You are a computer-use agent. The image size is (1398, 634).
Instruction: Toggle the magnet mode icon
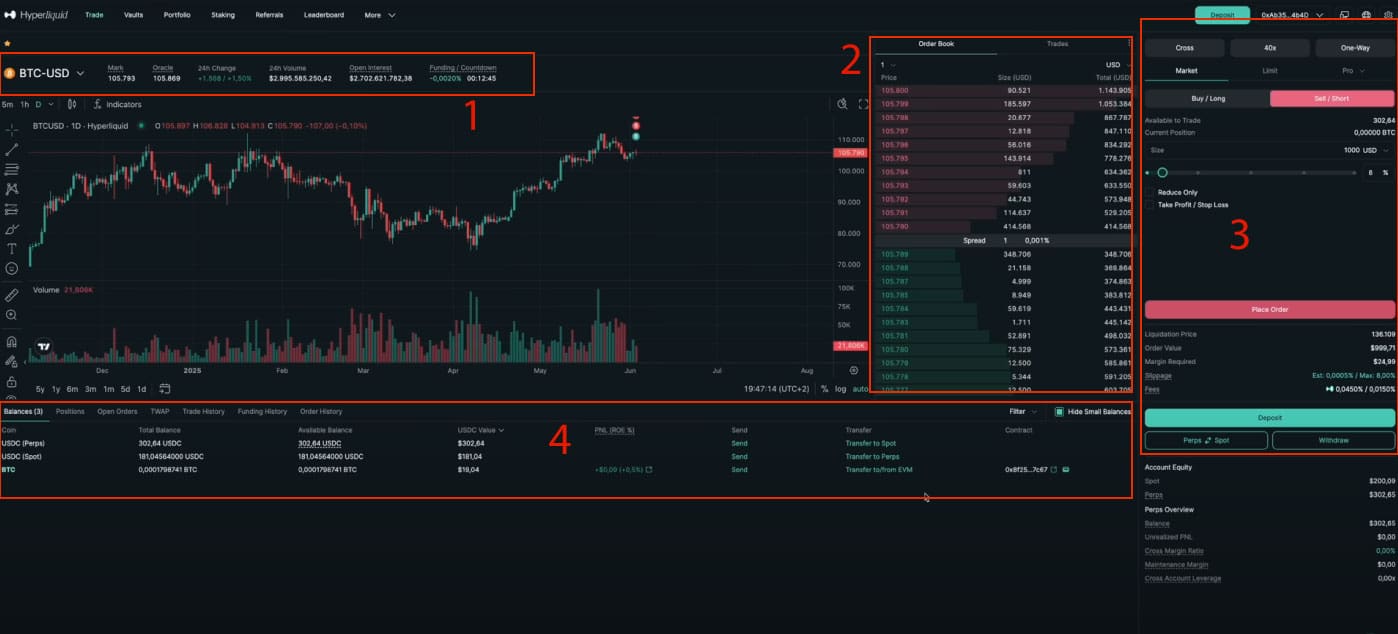point(11,342)
